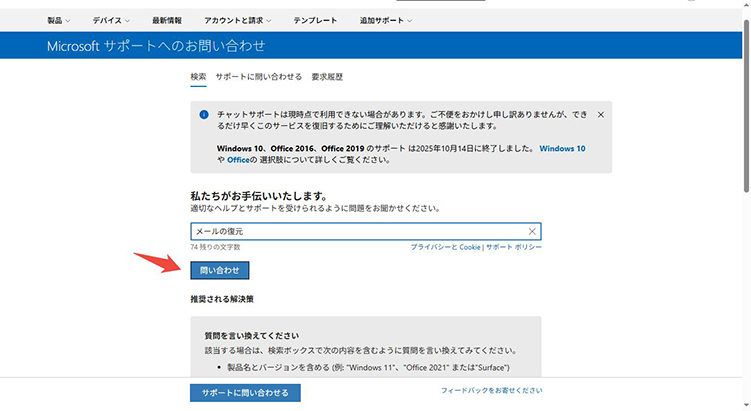Open the Windows 10 link in notice
This screenshot has width=751, height=411.
(562, 148)
